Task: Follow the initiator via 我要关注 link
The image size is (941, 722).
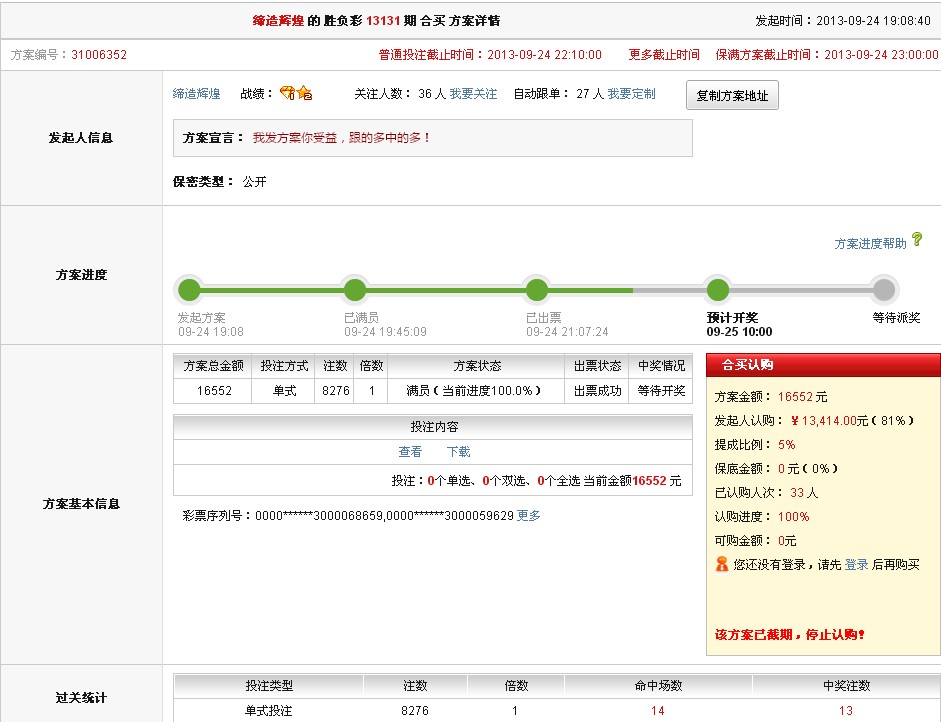Action: 473,94
